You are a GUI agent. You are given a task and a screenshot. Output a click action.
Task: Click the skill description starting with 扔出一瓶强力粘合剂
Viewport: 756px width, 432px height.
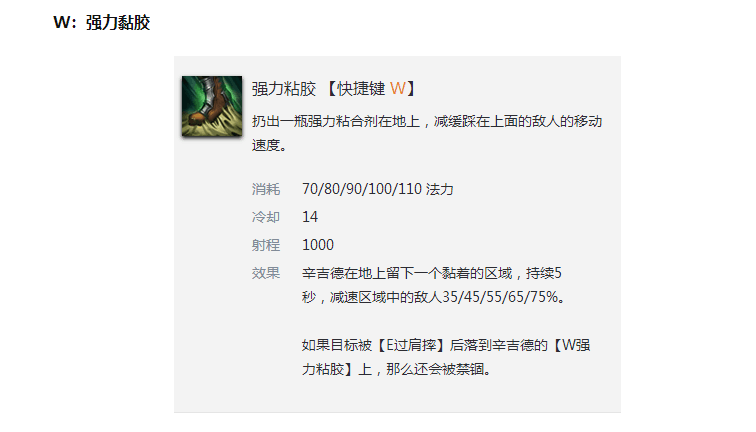427,133
